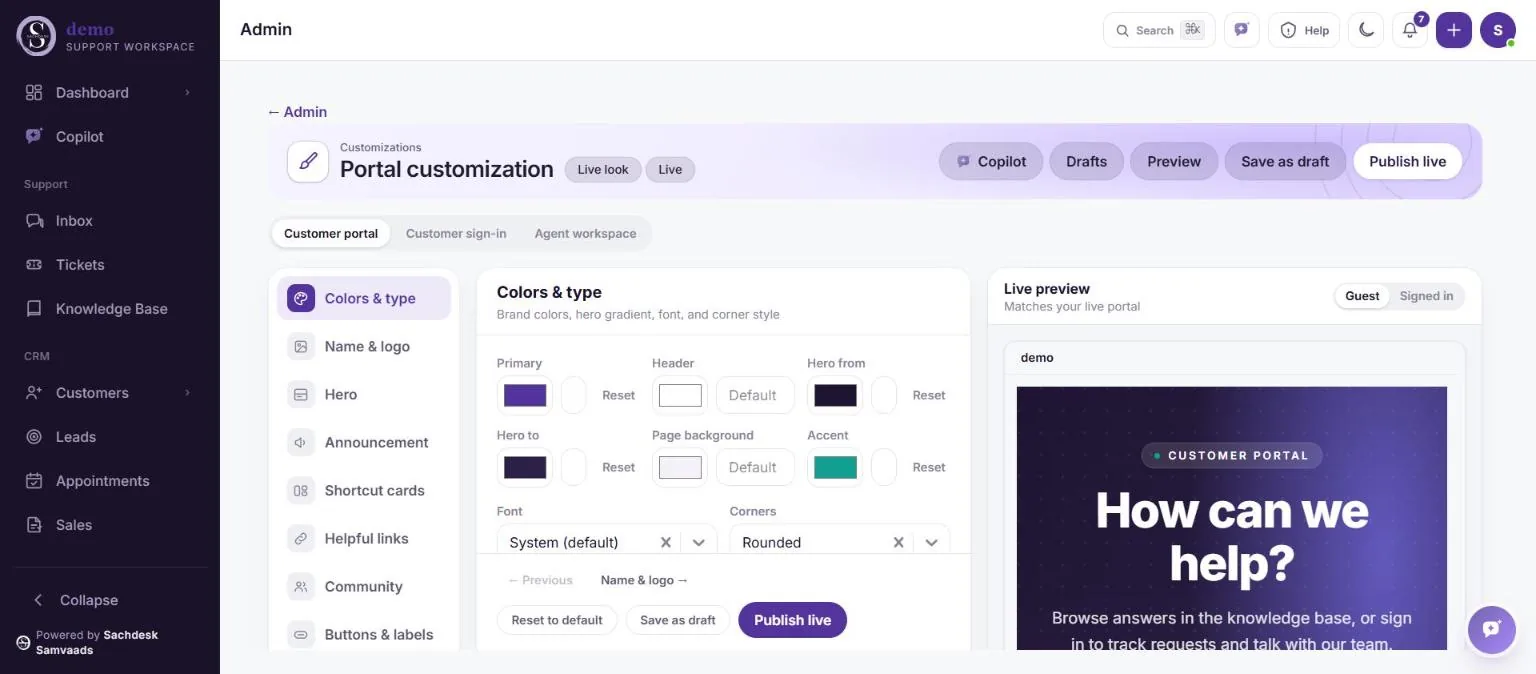Open the Buttons & labels section
1536x674 pixels.
(x=364, y=634)
